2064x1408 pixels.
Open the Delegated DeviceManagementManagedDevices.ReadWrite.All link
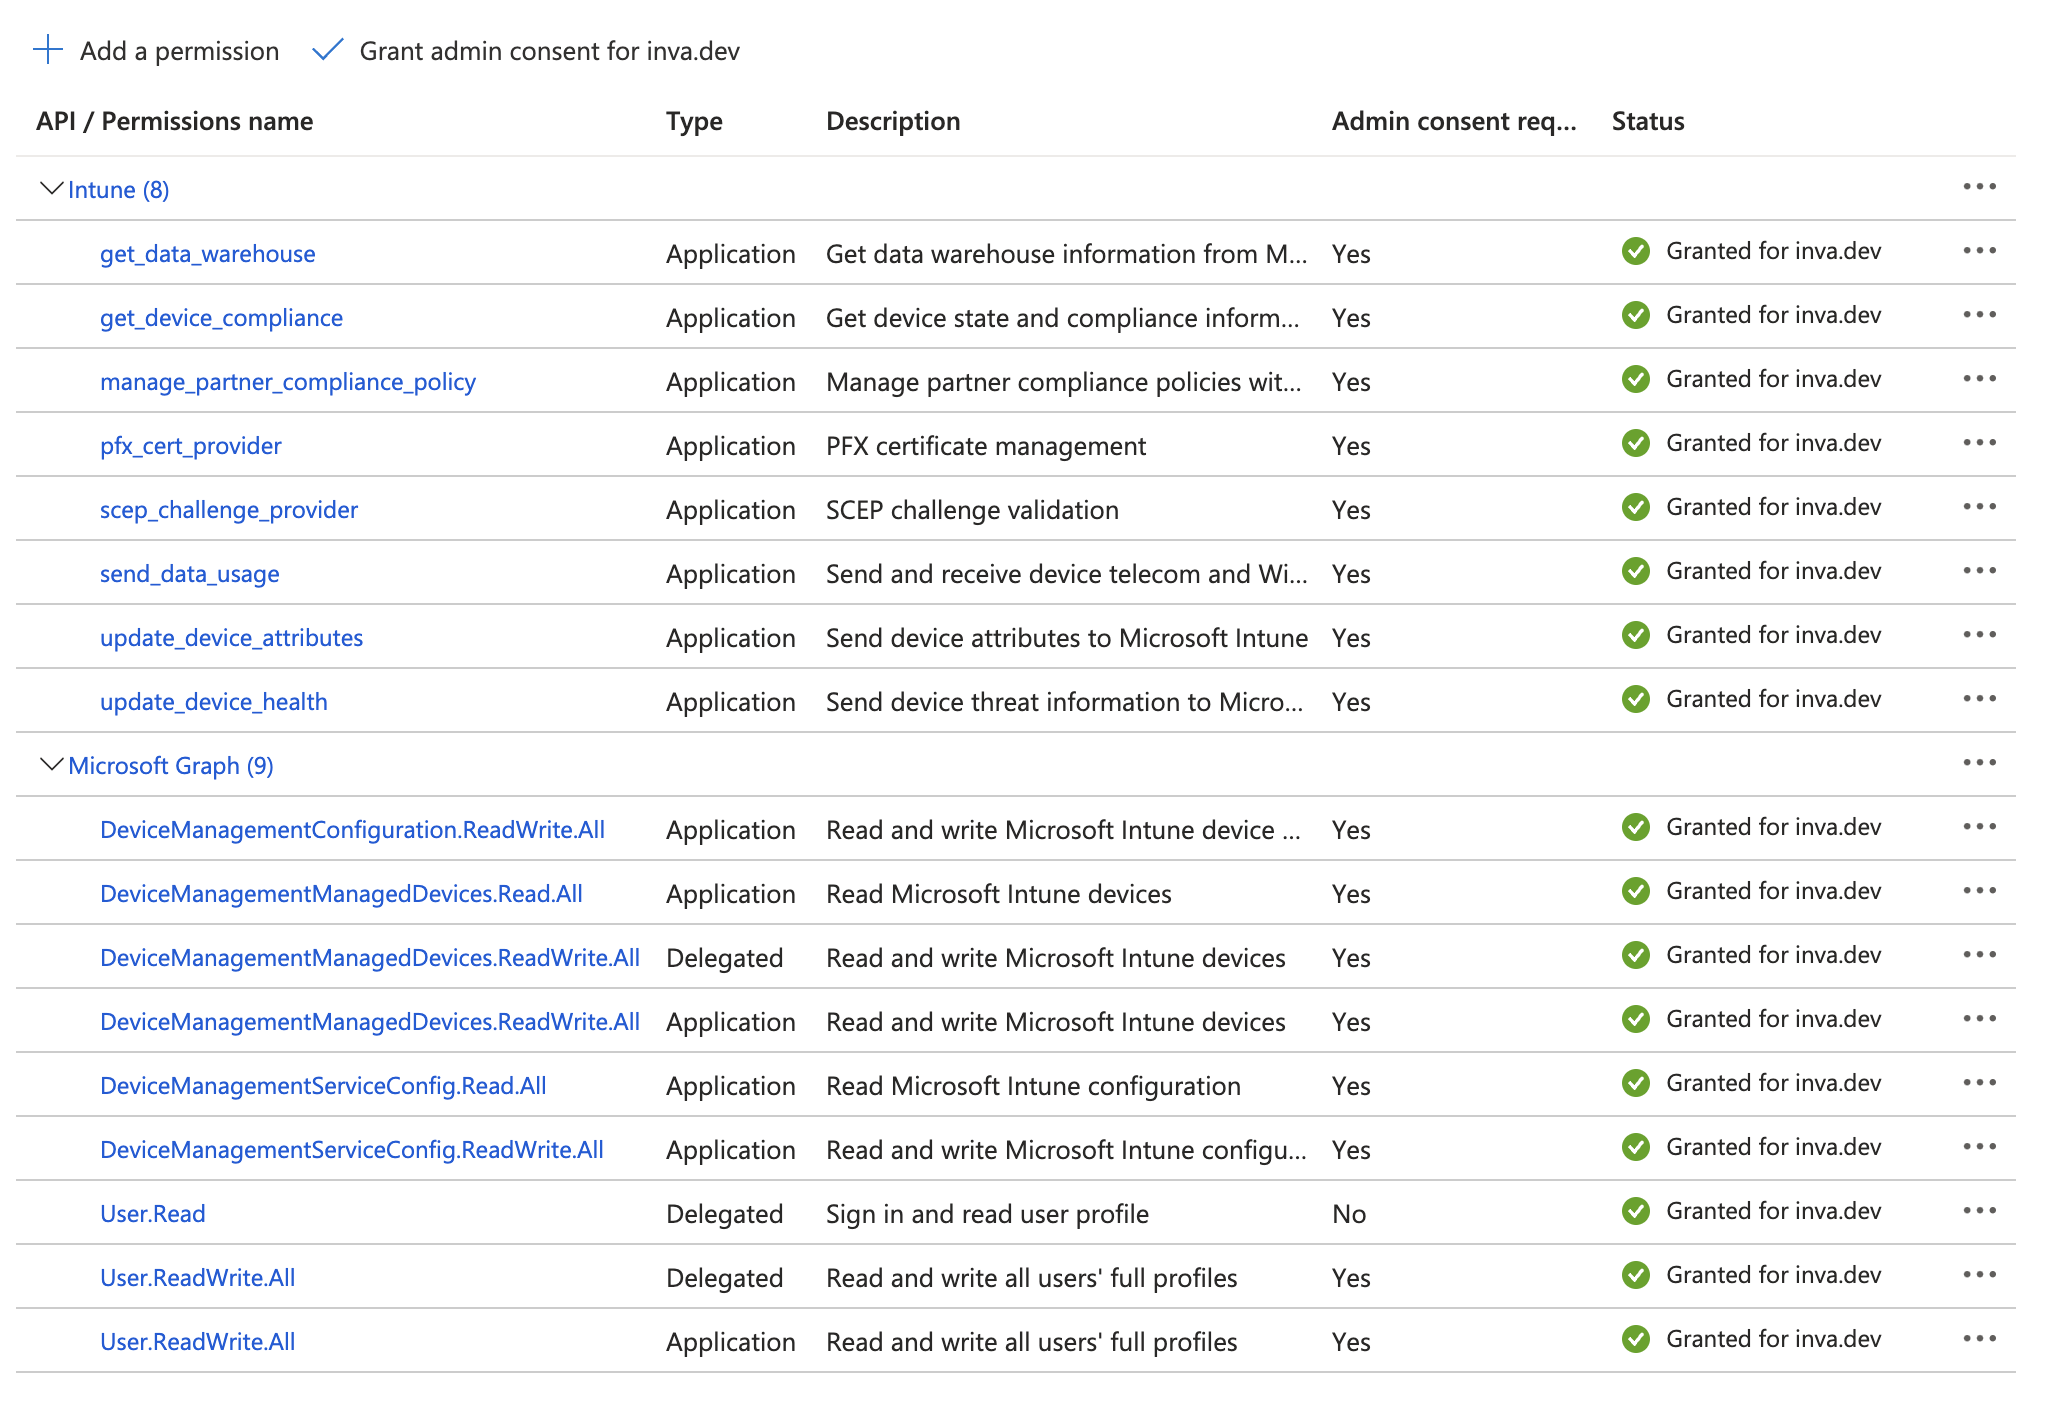click(x=370, y=958)
